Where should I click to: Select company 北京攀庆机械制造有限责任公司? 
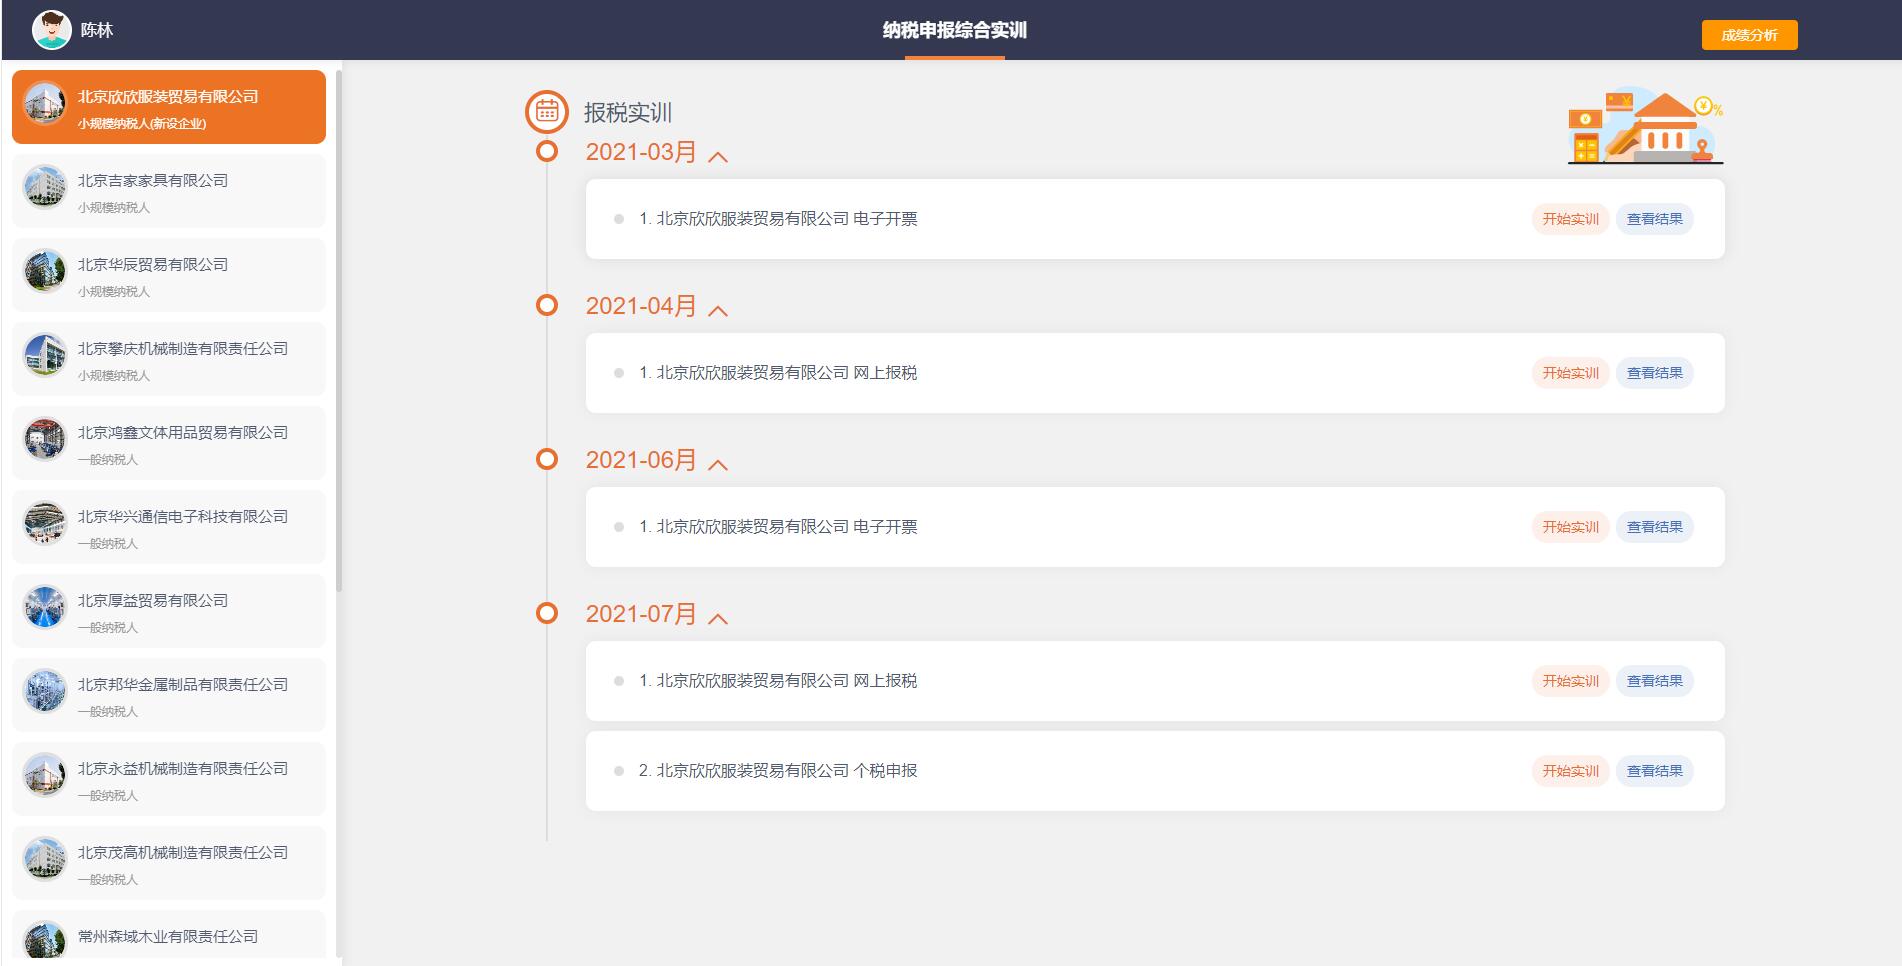coord(169,359)
